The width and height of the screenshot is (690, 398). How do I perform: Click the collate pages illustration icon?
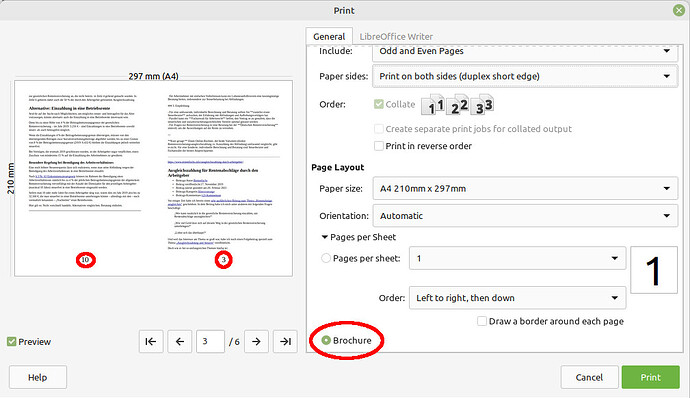point(458,105)
